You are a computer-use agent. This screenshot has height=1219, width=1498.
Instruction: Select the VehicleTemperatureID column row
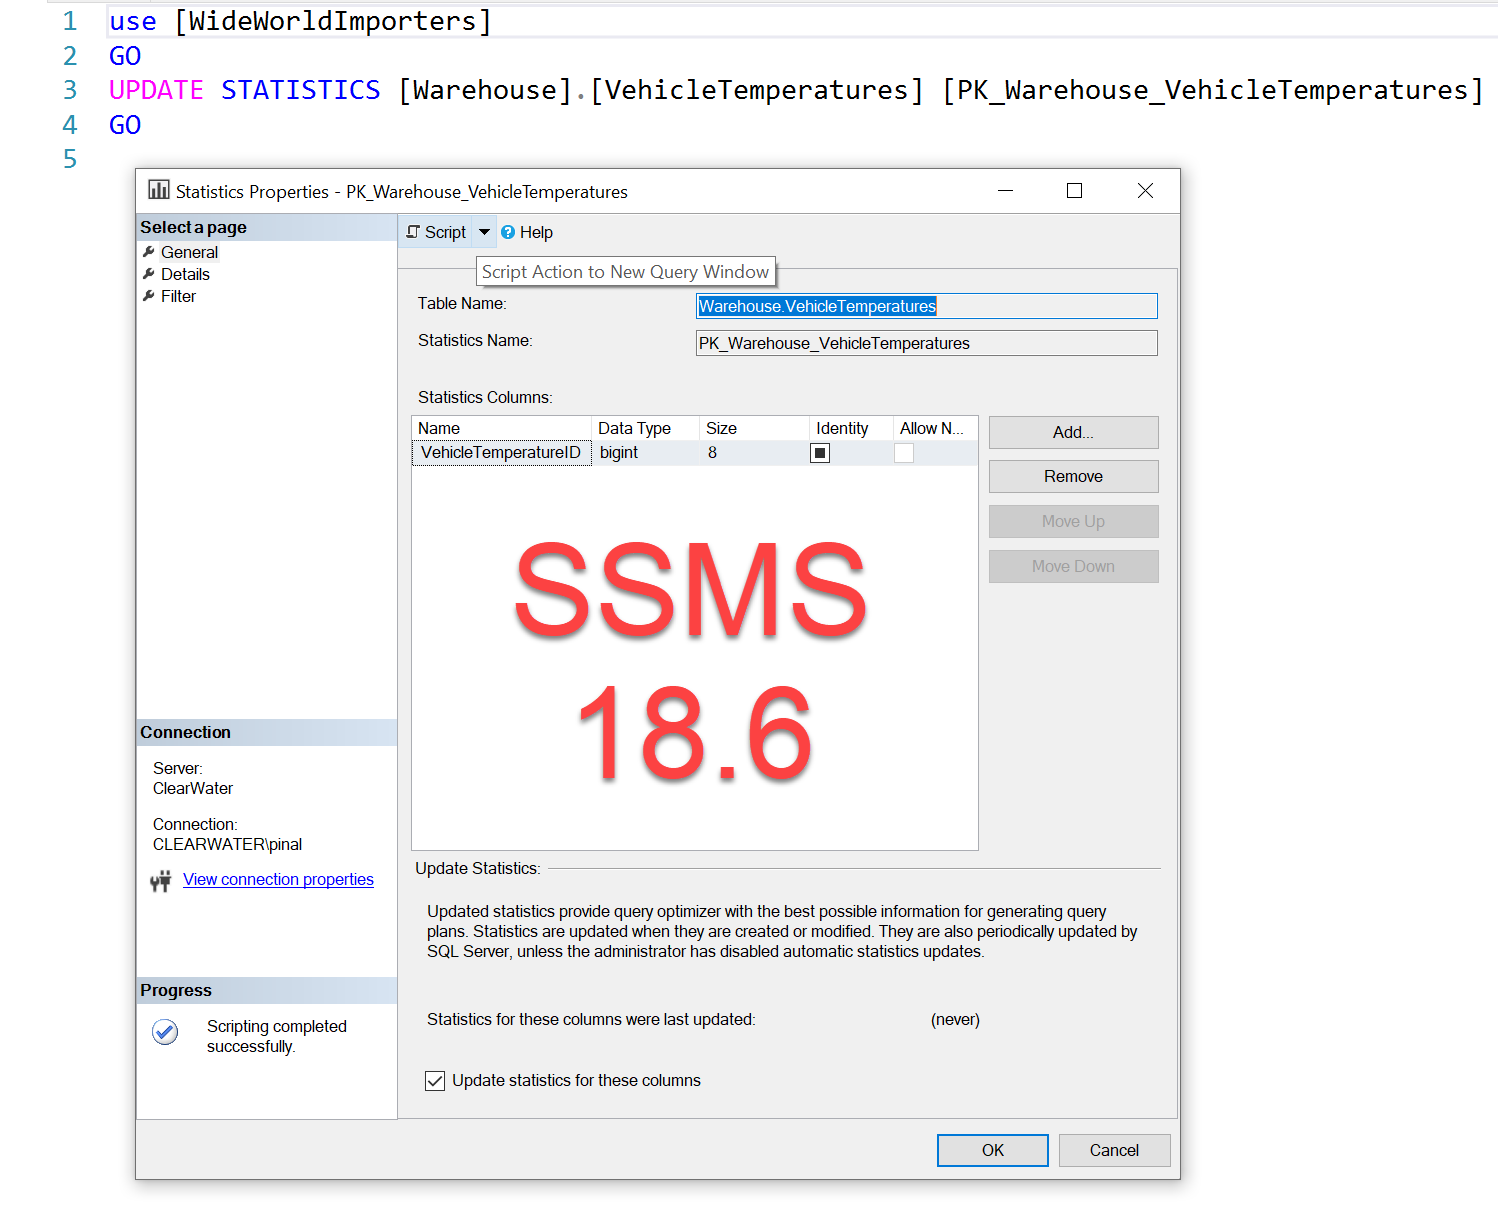694,453
